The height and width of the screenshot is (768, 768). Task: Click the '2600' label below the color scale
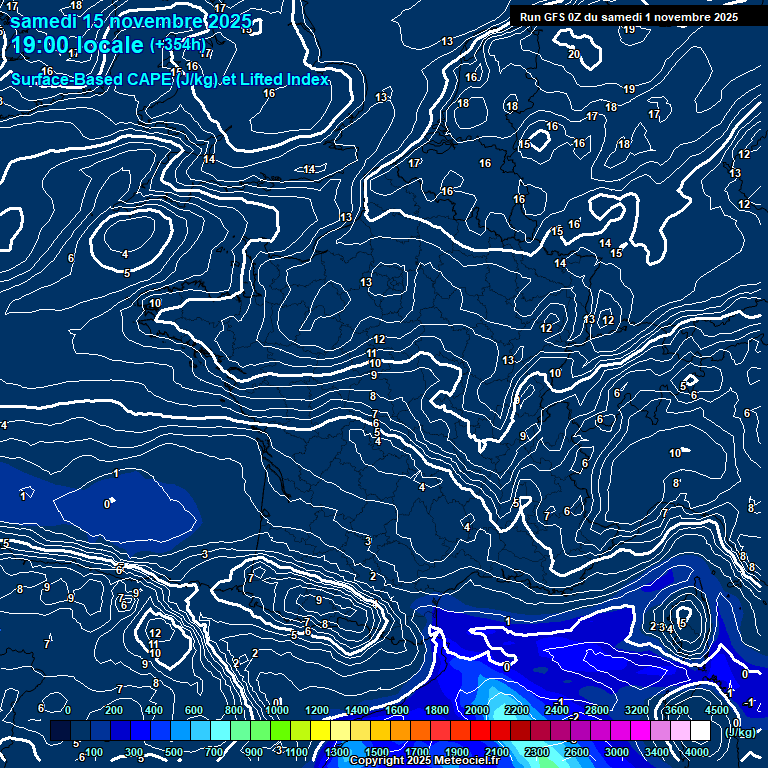point(577,752)
